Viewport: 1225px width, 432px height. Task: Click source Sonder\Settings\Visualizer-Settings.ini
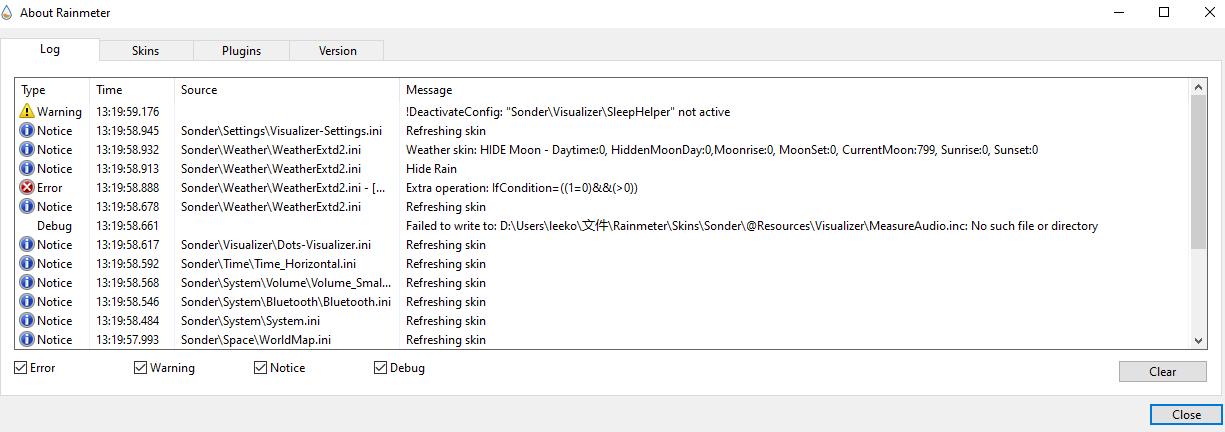coord(281,131)
